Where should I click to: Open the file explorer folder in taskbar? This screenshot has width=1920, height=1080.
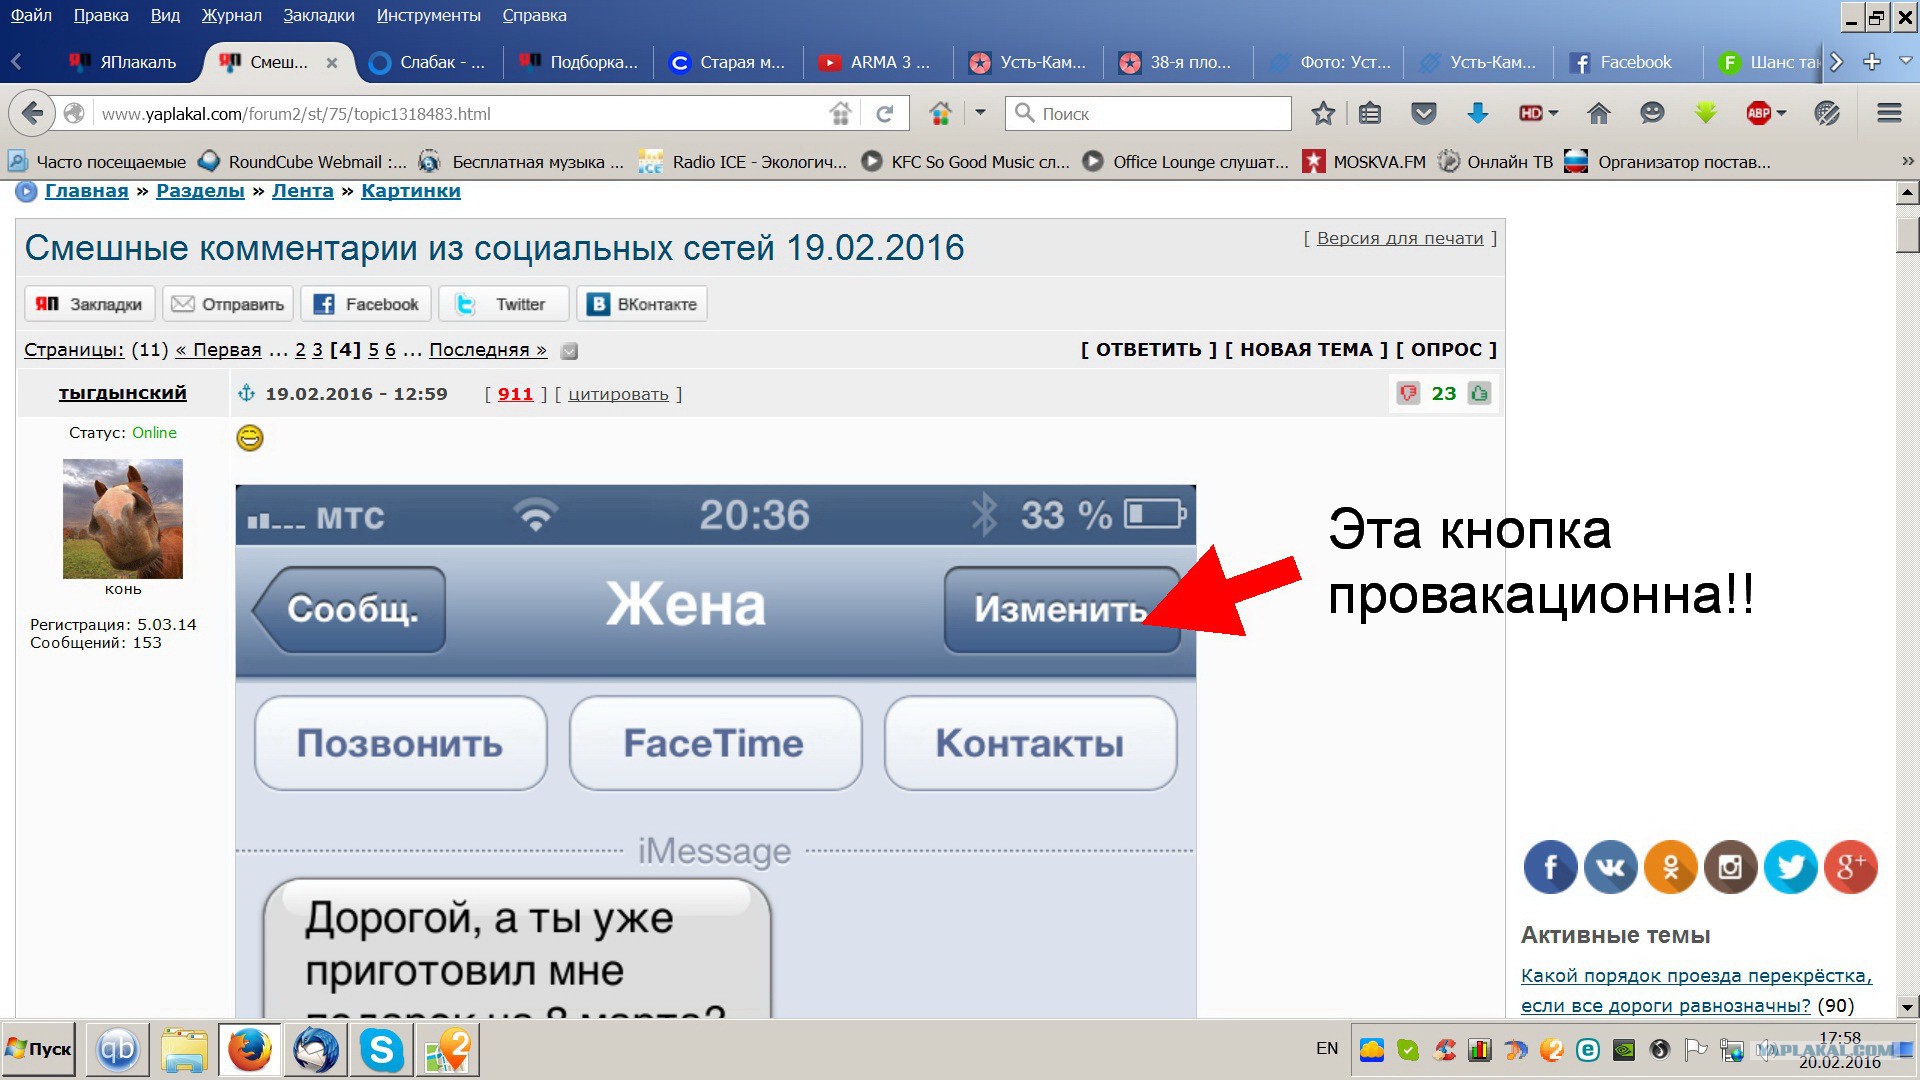pos(184,1050)
